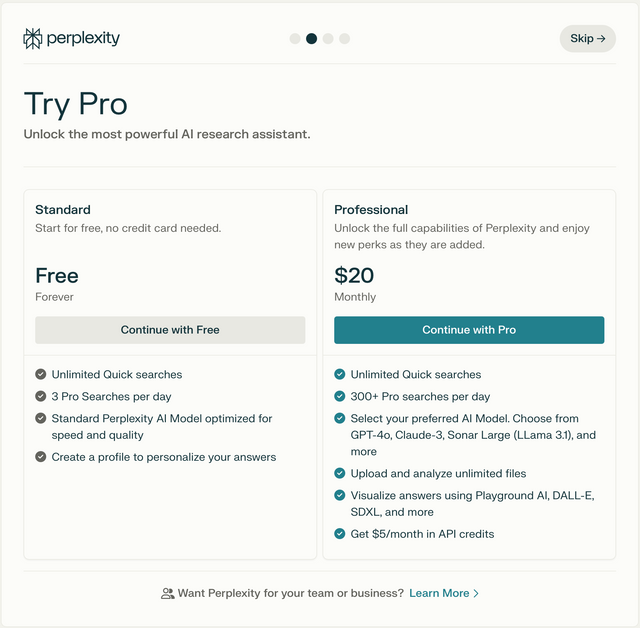Click checkmark icon next to 3 Pro Searches
640x628 pixels.
click(41, 396)
